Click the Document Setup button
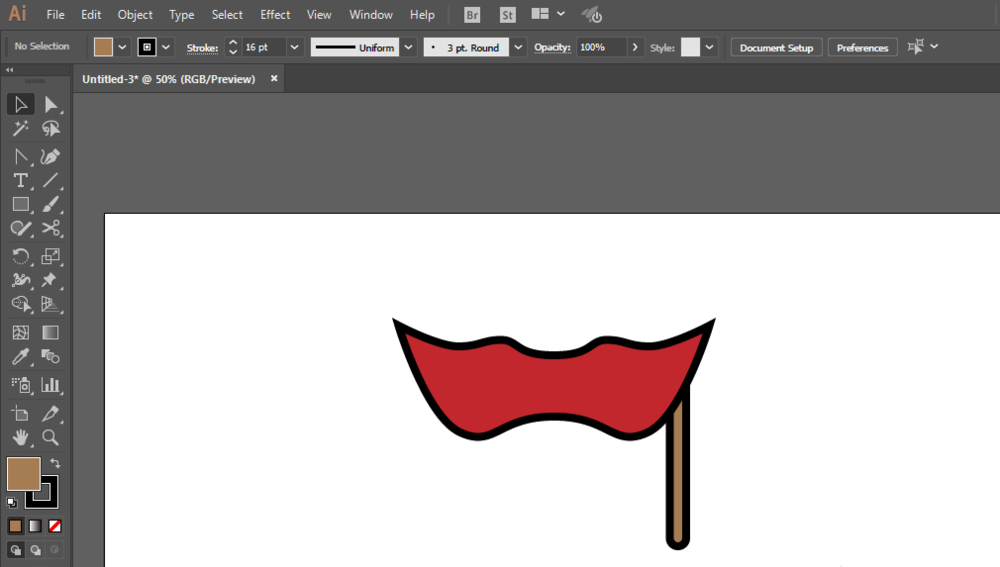 coord(776,47)
